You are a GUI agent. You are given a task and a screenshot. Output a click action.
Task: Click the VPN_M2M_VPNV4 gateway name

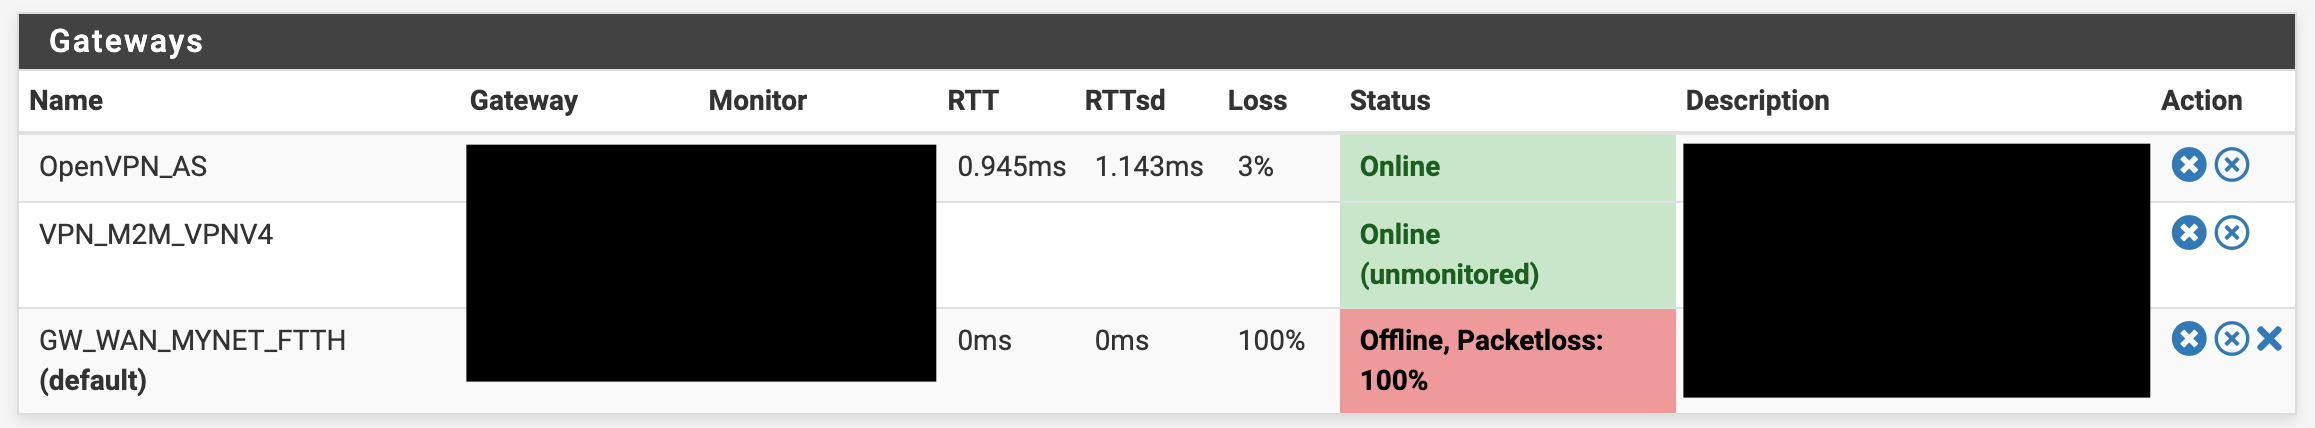[x=156, y=234]
